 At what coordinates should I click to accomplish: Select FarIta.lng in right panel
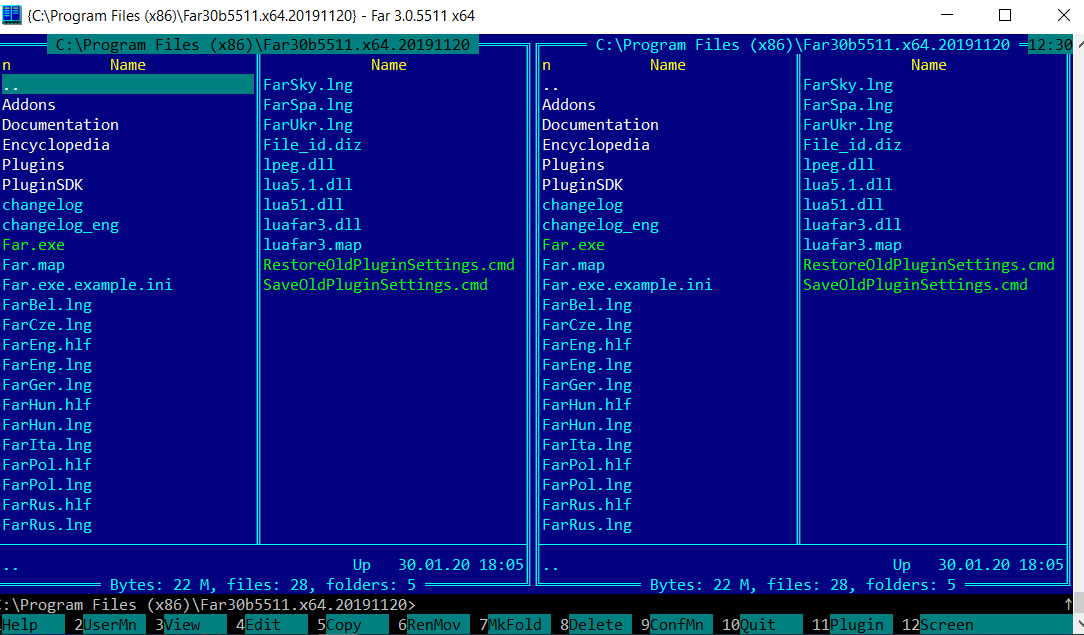click(x=586, y=445)
